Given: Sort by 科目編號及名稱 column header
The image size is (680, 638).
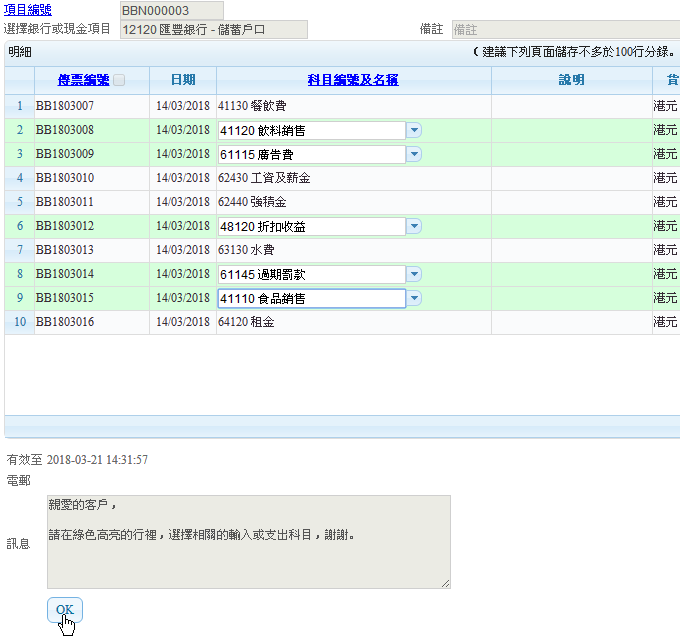Looking at the screenshot, I should coord(353,80).
